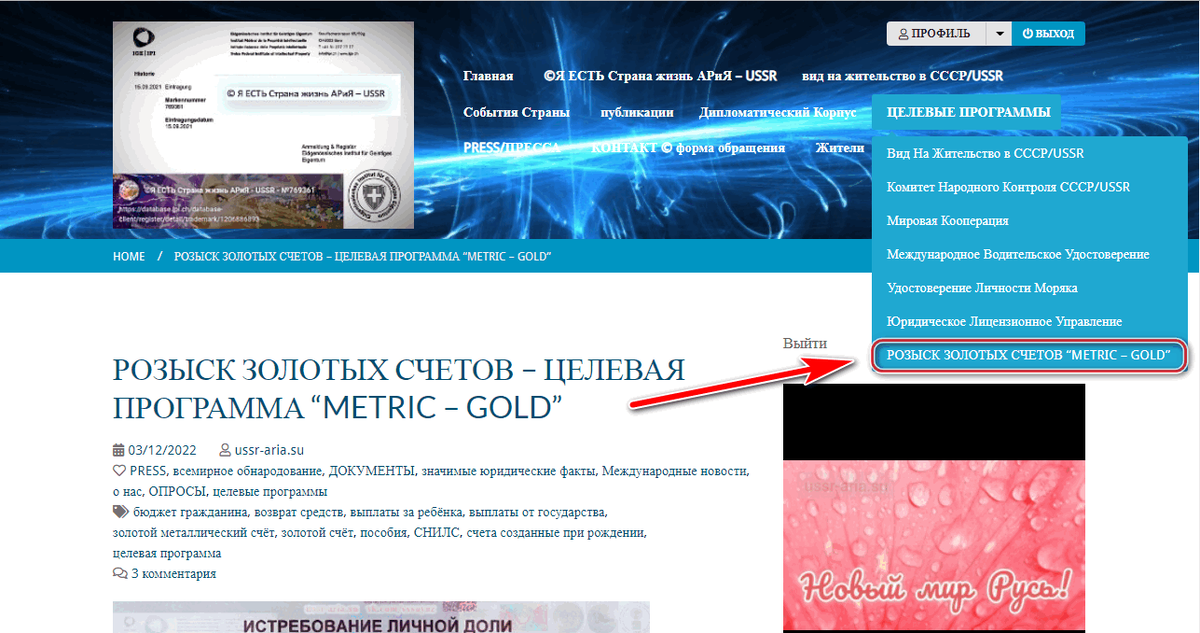
Task: Open целевая программа tag link
Action: (x=167, y=553)
